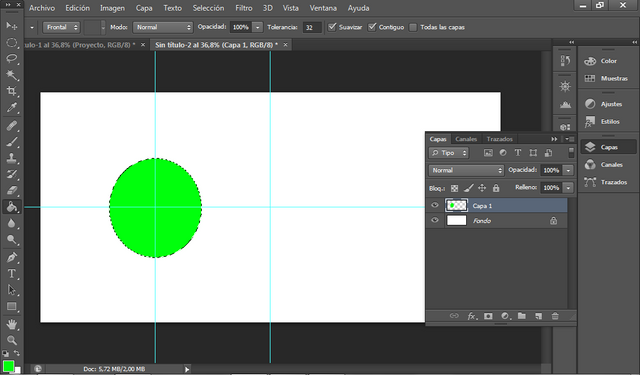This screenshot has width=640, height=375.
Task: Select the Type tool
Action: (12, 274)
